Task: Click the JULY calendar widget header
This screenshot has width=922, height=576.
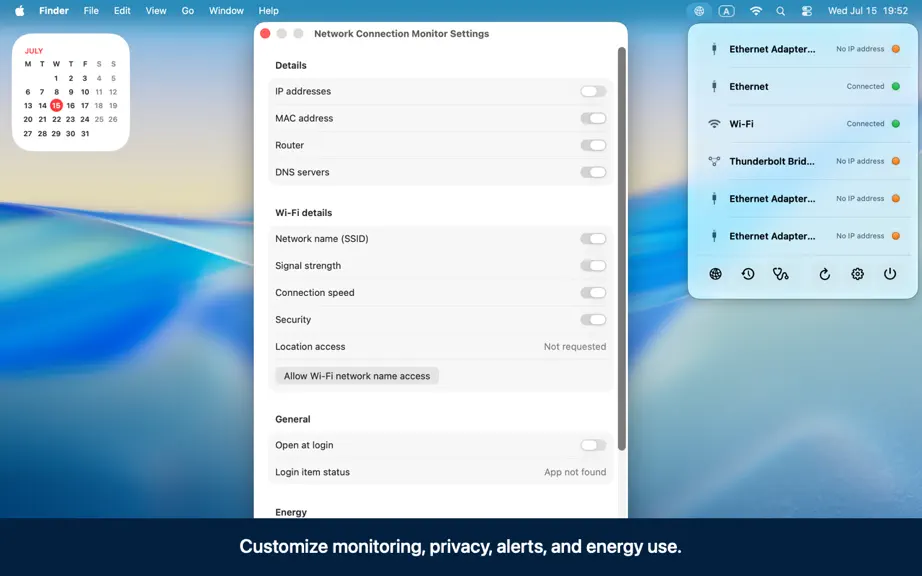Action: pos(34,51)
